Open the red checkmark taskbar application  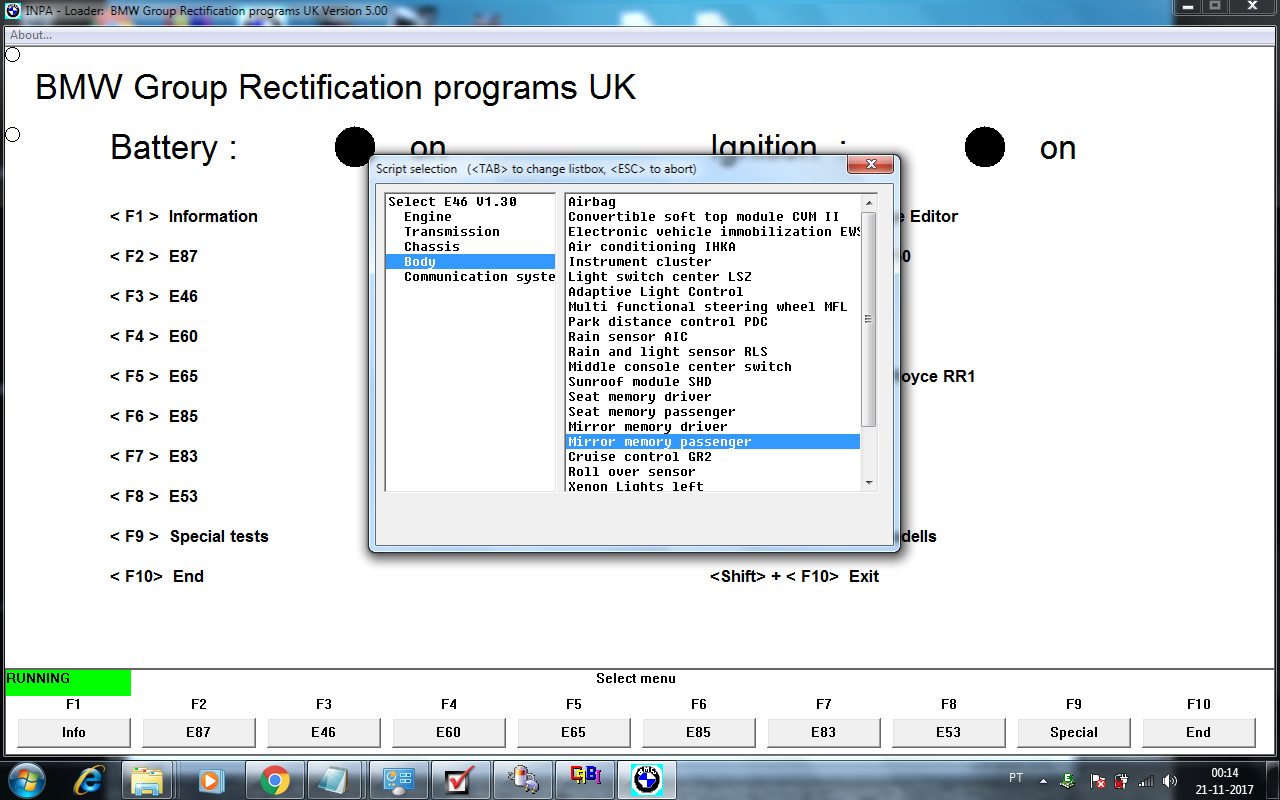[460, 780]
